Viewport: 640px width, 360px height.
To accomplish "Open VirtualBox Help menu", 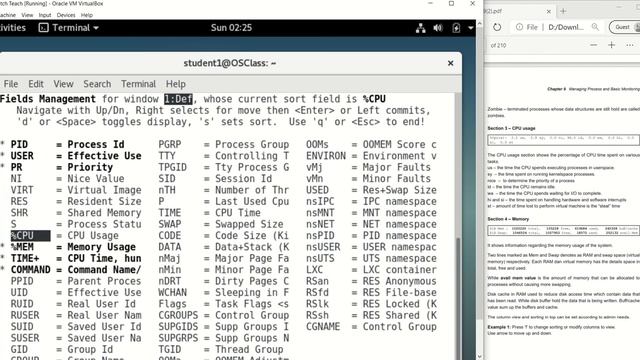I will click(87, 15).
